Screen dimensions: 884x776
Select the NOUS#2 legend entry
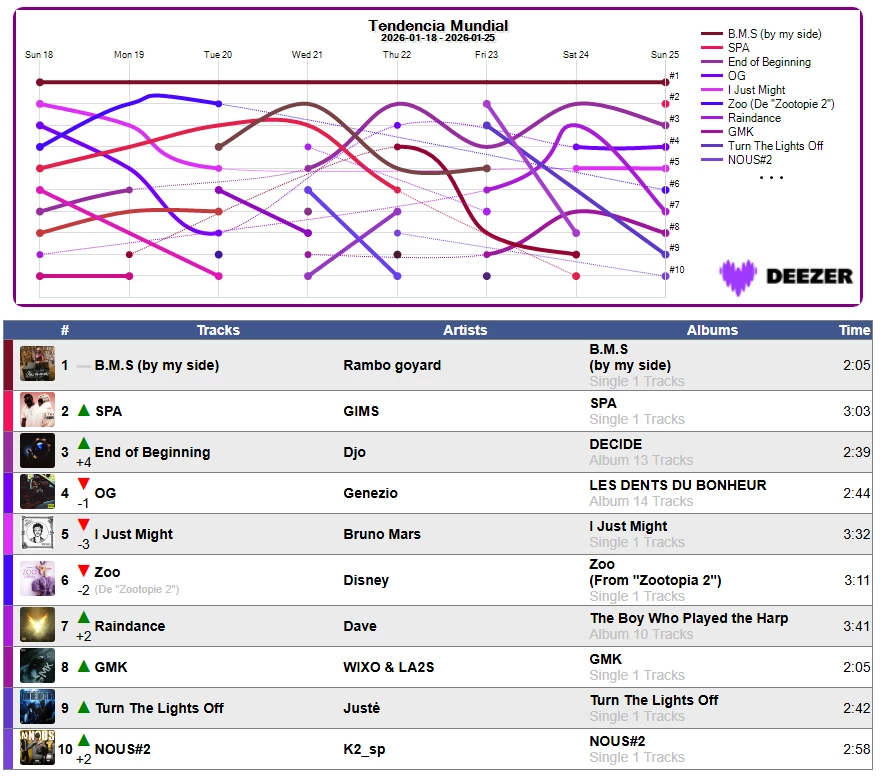pos(736,160)
